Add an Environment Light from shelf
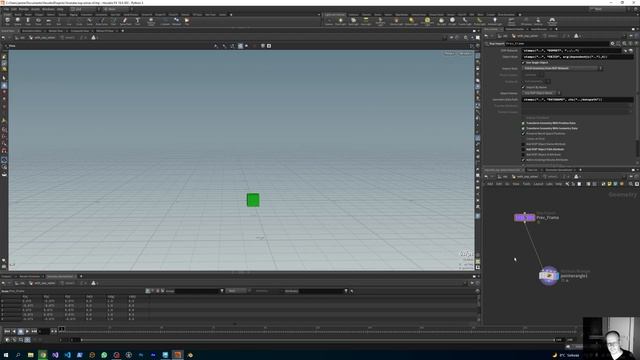 (x=427, y=21)
